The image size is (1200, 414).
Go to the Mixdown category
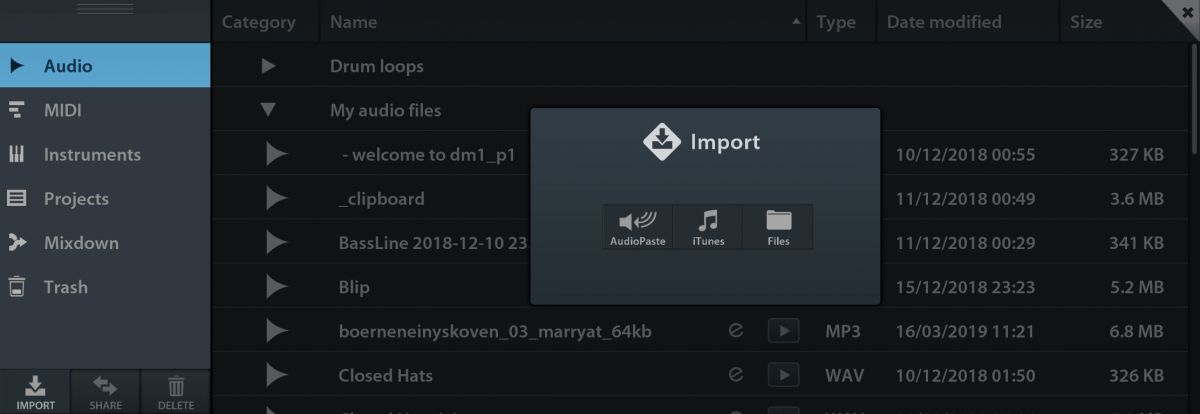[x=81, y=243]
